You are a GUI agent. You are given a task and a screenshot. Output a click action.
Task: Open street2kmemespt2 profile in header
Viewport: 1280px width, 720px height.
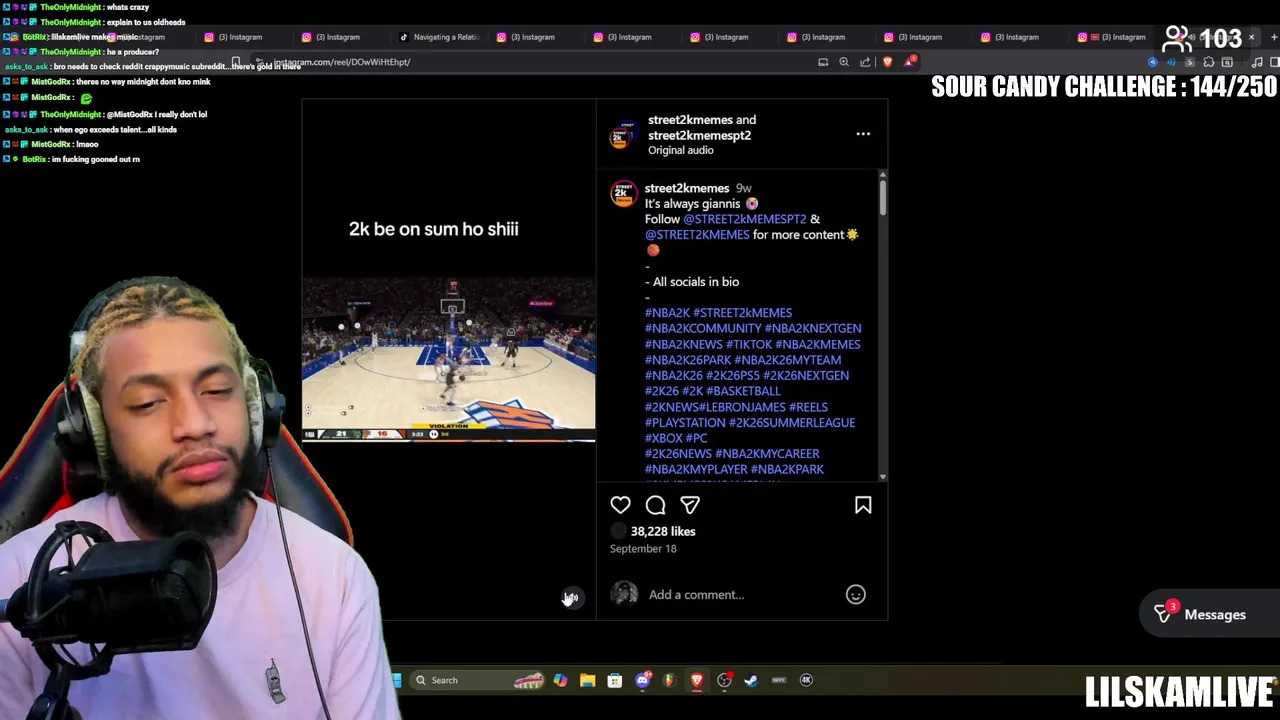click(699, 135)
